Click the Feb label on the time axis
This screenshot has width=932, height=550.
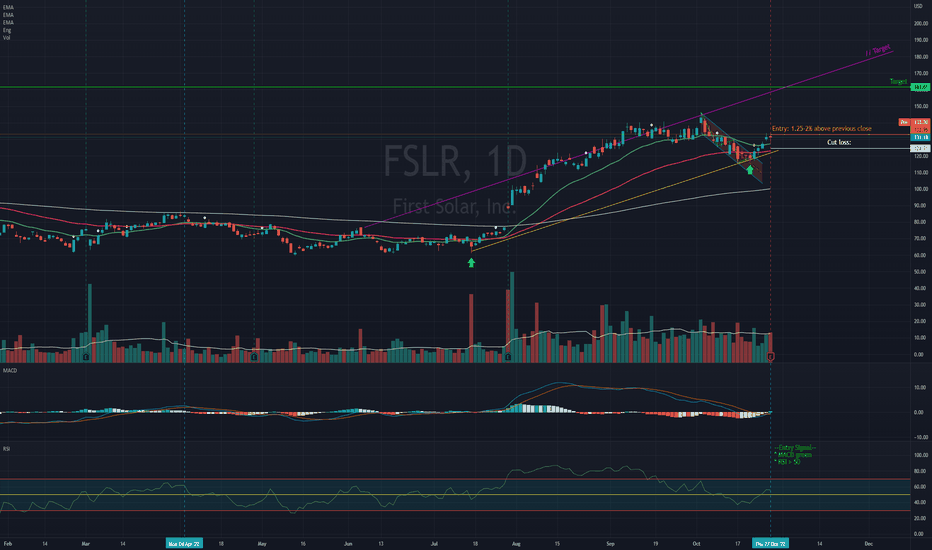click(x=8, y=543)
